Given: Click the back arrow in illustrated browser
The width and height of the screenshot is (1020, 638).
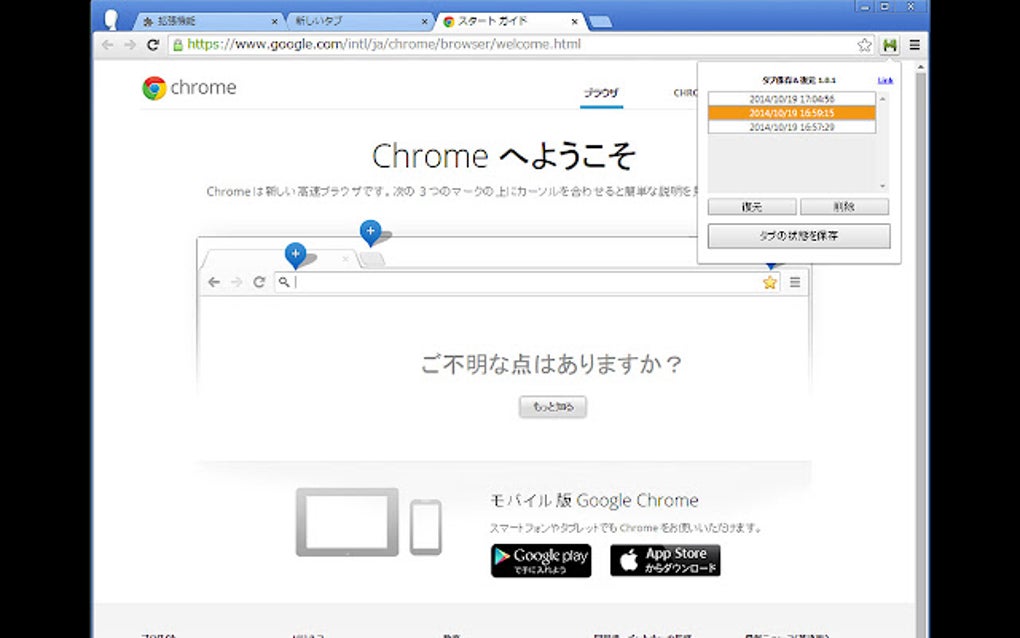Looking at the screenshot, I should coord(214,282).
